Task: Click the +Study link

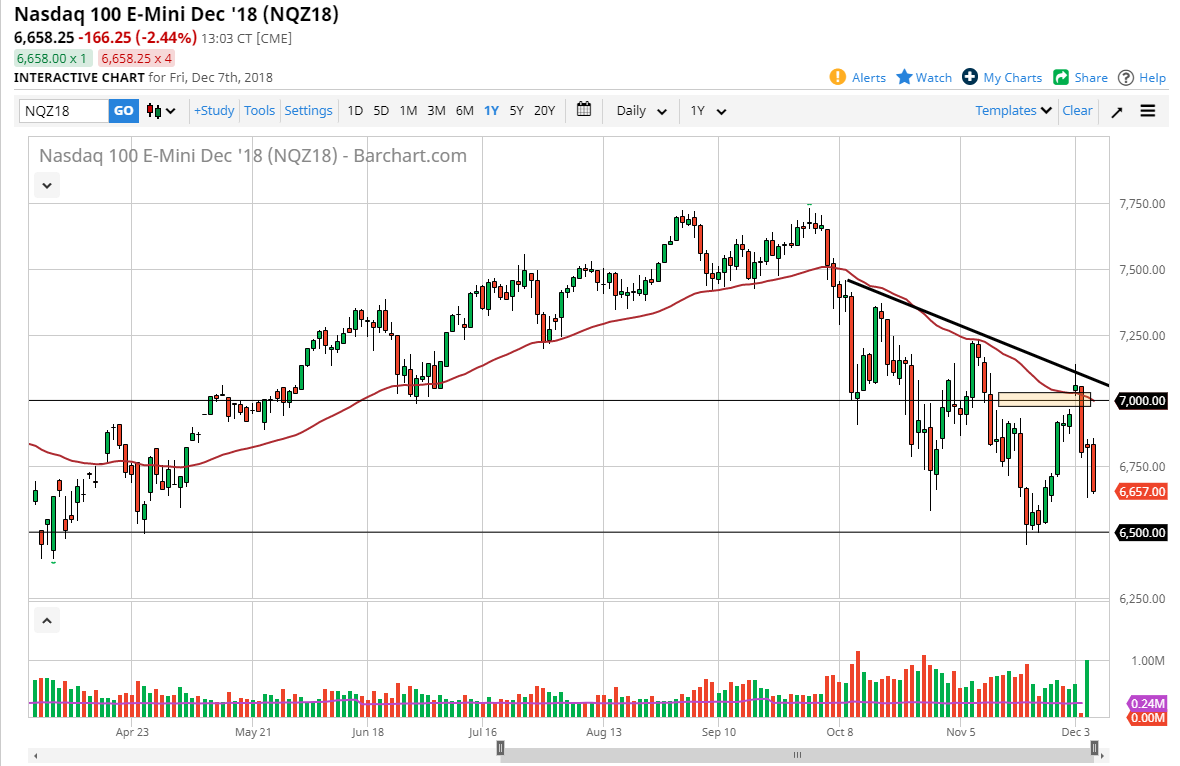Action: pyautogui.click(x=213, y=110)
